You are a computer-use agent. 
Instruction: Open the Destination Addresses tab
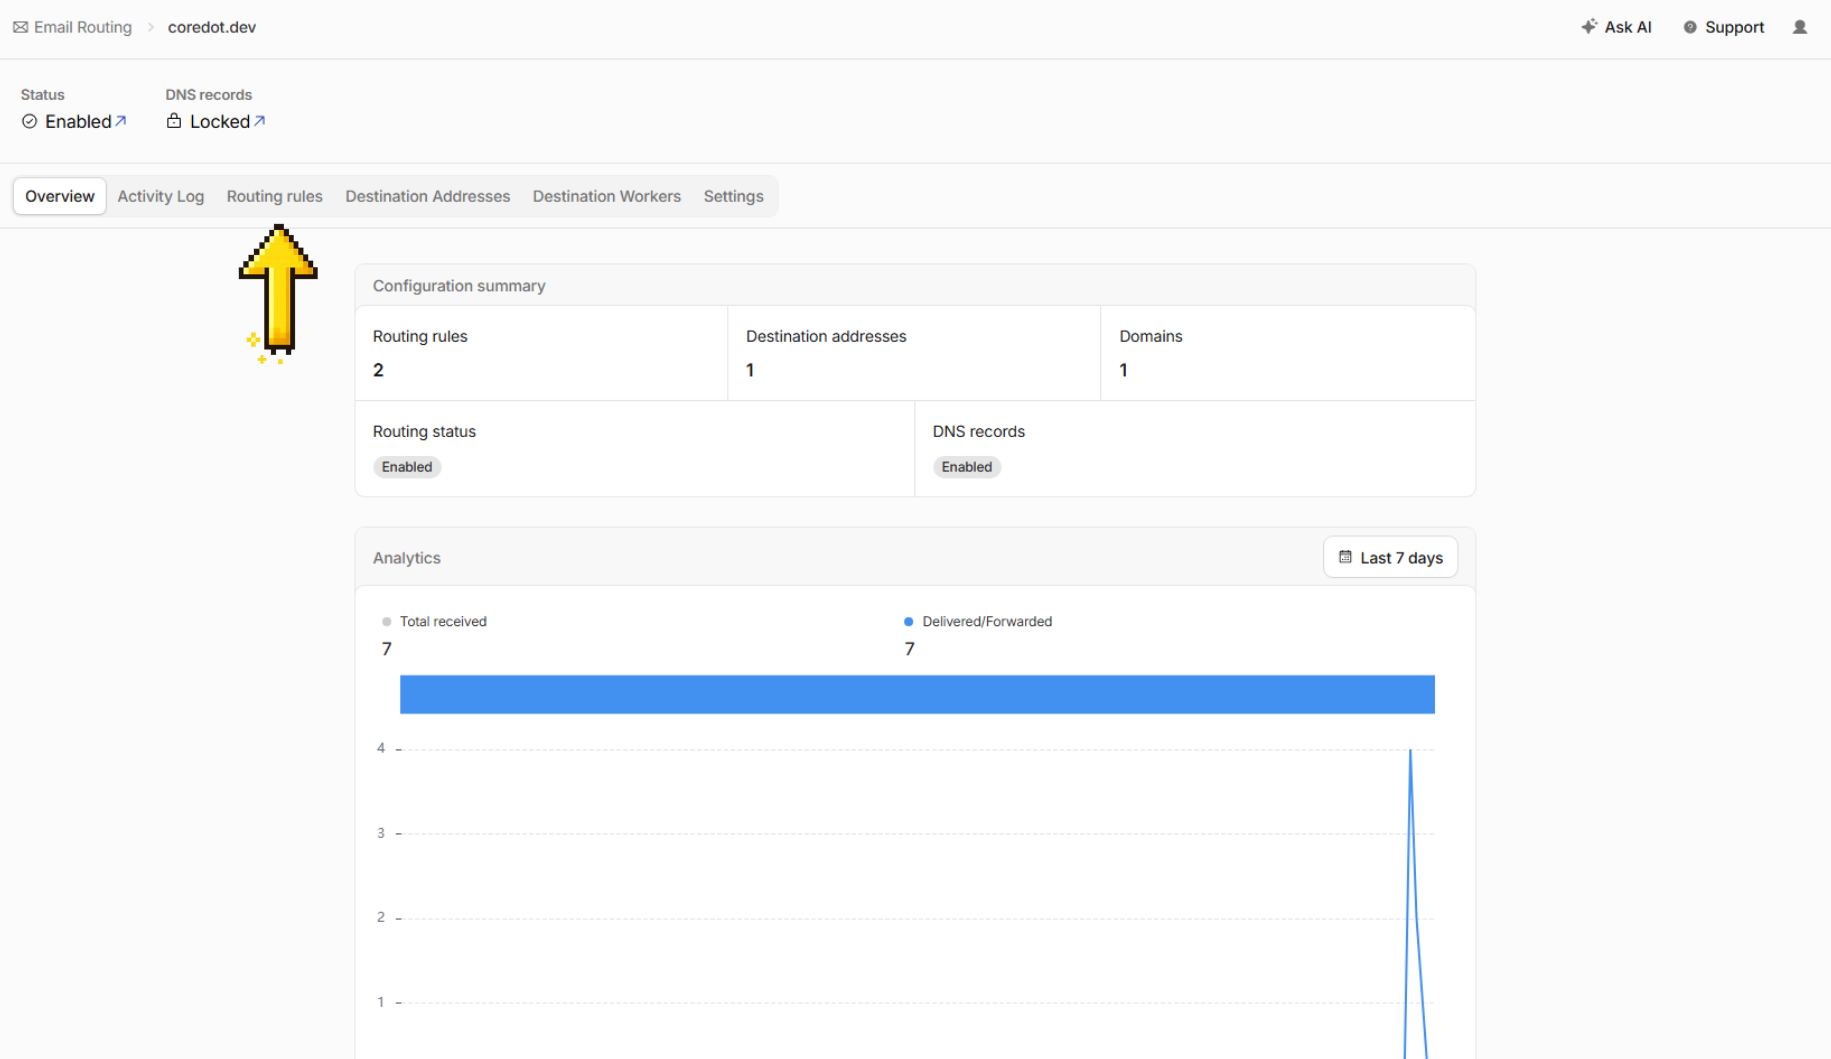tap(428, 196)
